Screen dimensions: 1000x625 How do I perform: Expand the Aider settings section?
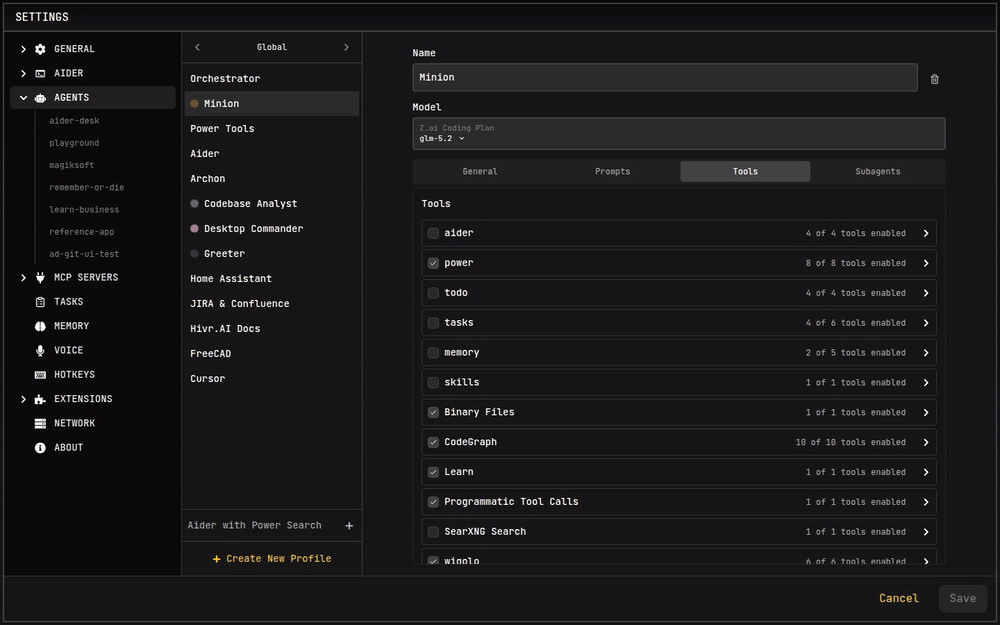tap(23, 73)
